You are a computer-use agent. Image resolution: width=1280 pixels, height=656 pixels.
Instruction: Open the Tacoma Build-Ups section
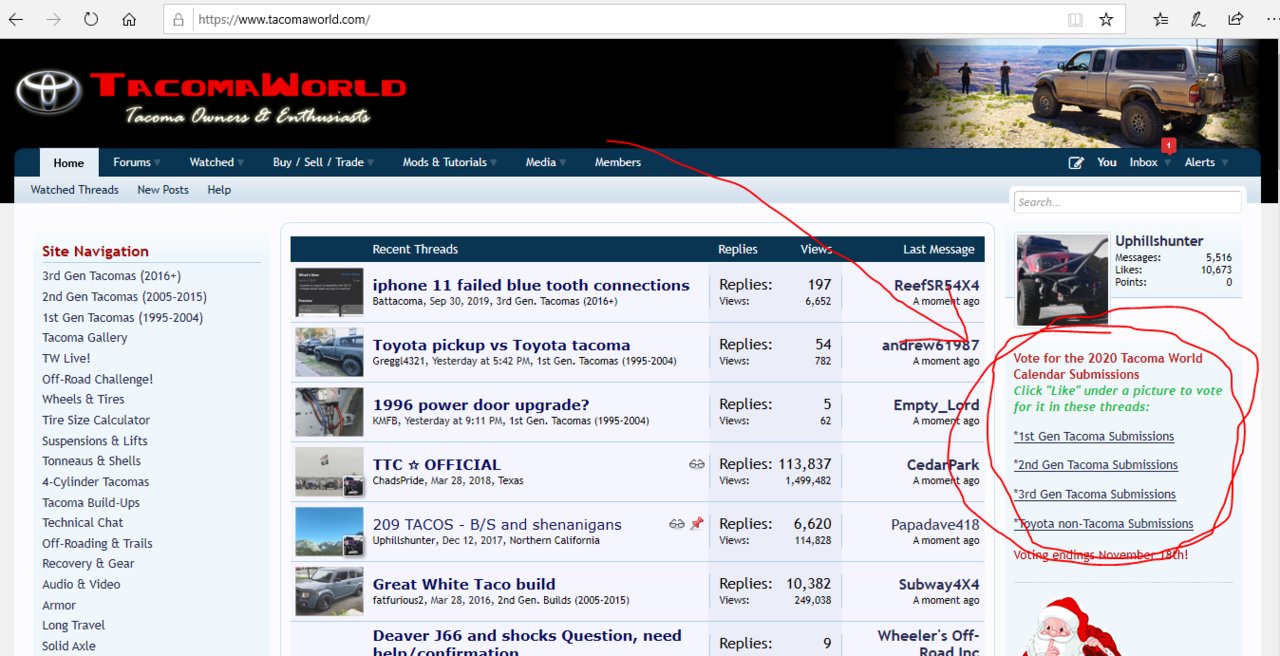click(91, 503)
